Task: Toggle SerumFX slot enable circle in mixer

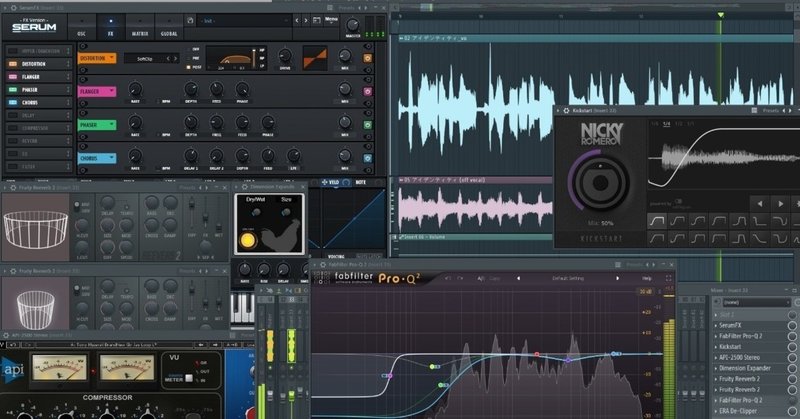Action: 792,326
